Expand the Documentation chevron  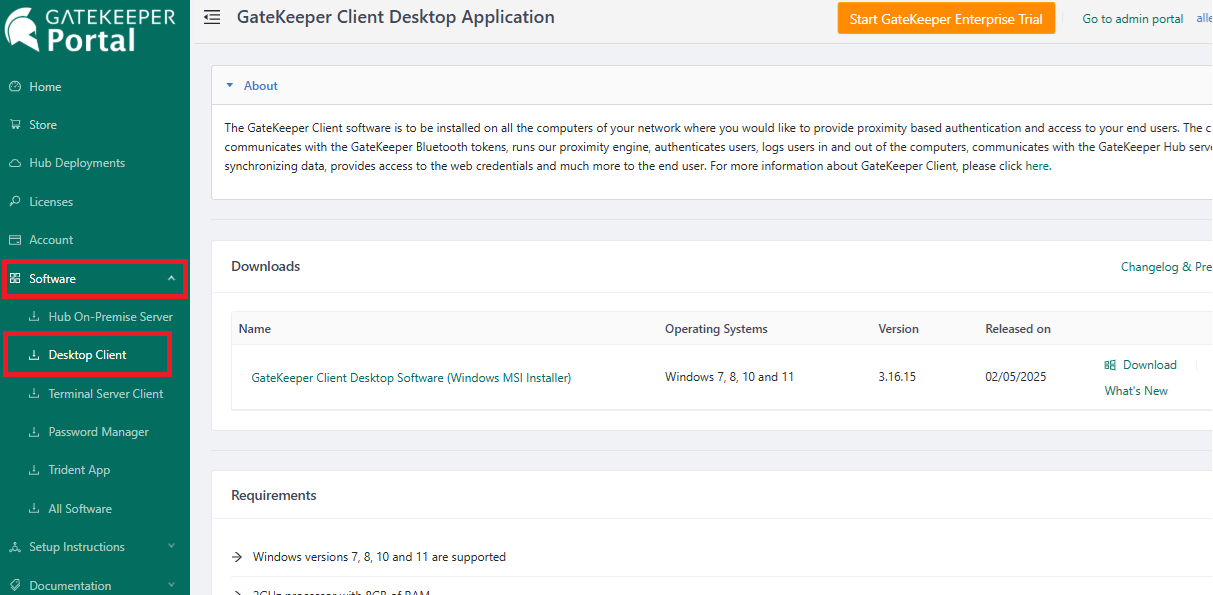[x=171, y=586]
